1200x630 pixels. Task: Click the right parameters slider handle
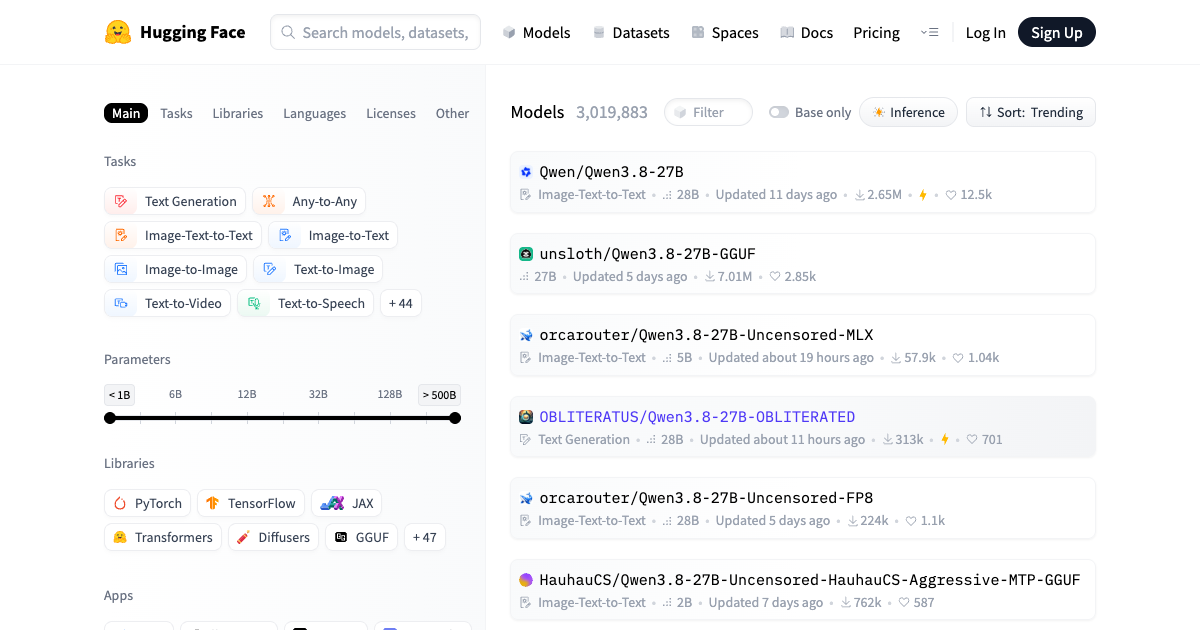click(x=455, y=418)
